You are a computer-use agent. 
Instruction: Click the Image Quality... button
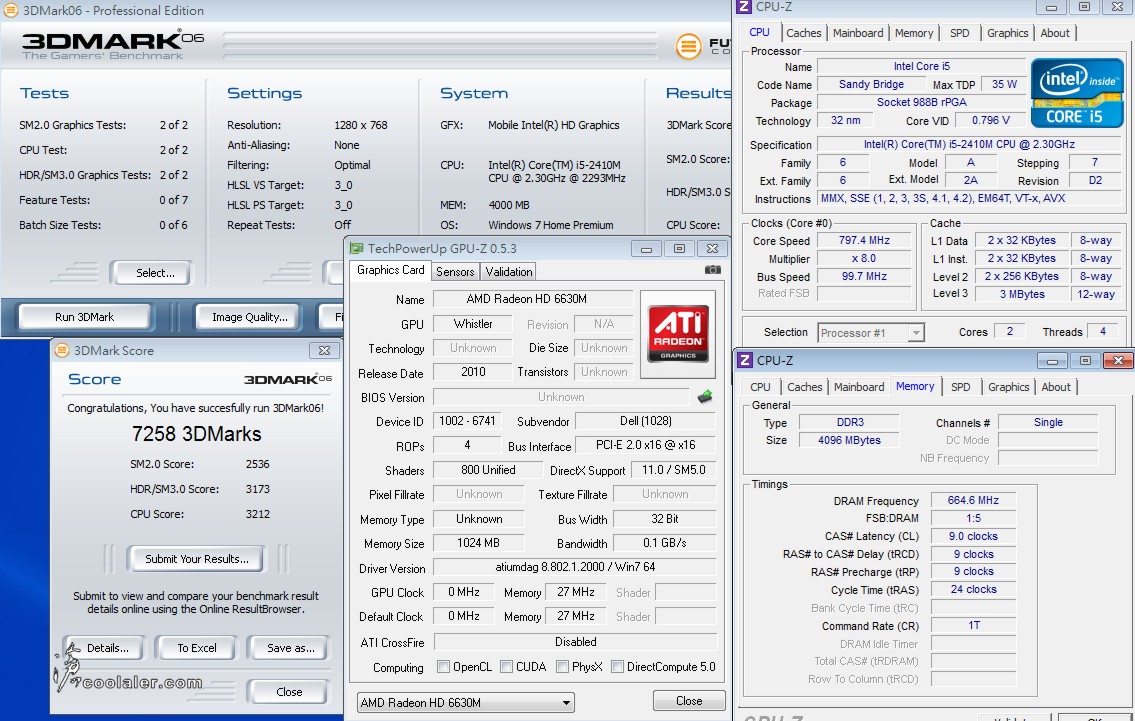(x=250, y=316)
